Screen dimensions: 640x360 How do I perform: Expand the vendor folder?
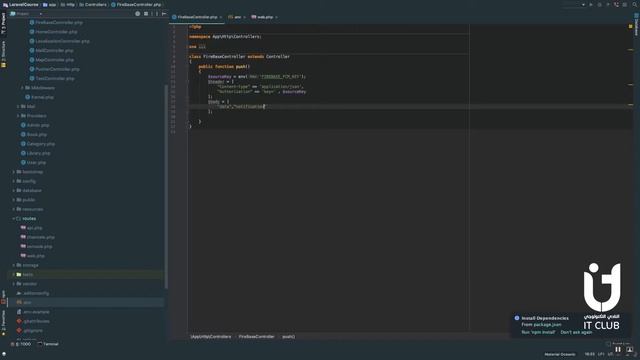click(13, 284)
